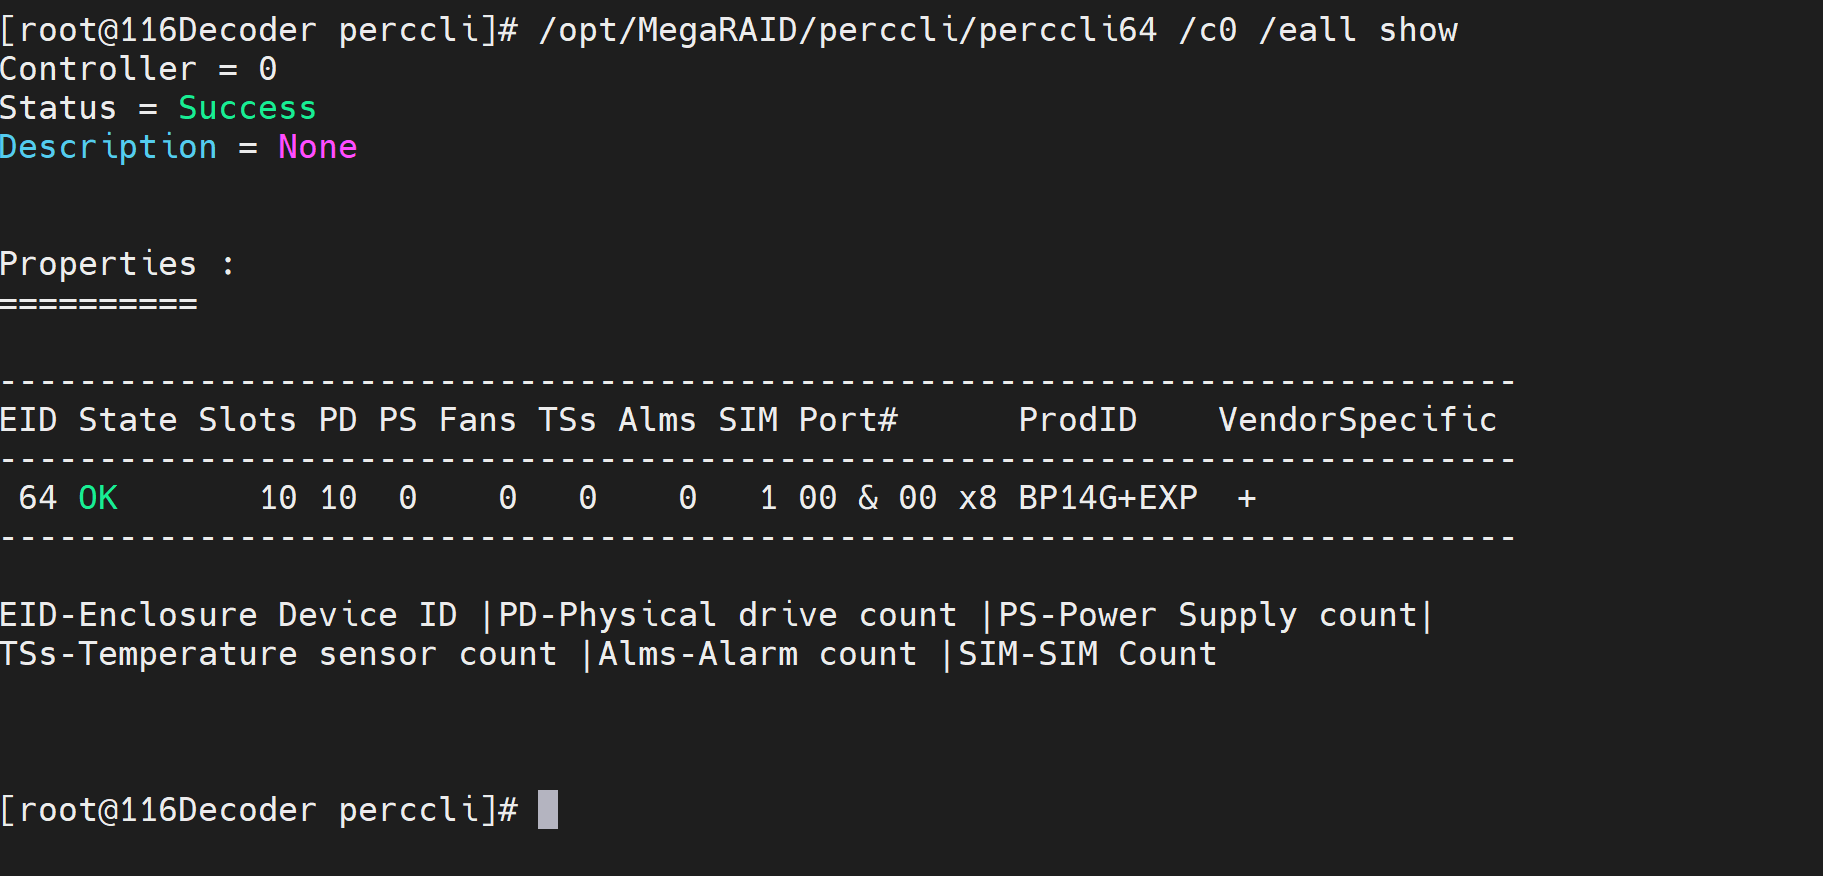Click the ProdID column header

1077,420
